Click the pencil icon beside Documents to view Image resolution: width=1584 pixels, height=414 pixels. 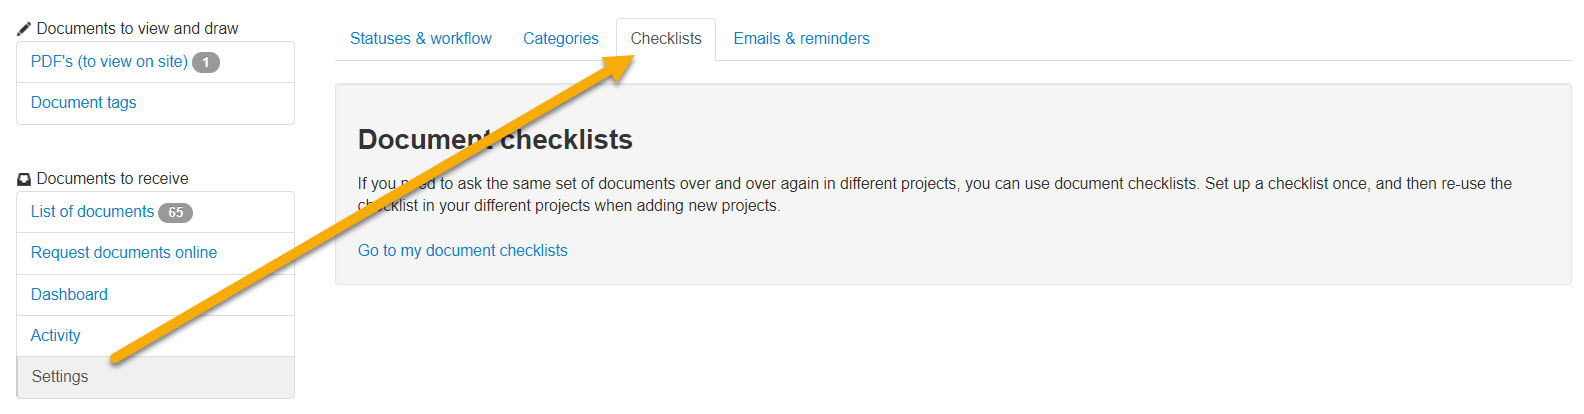tap(24, 29)
